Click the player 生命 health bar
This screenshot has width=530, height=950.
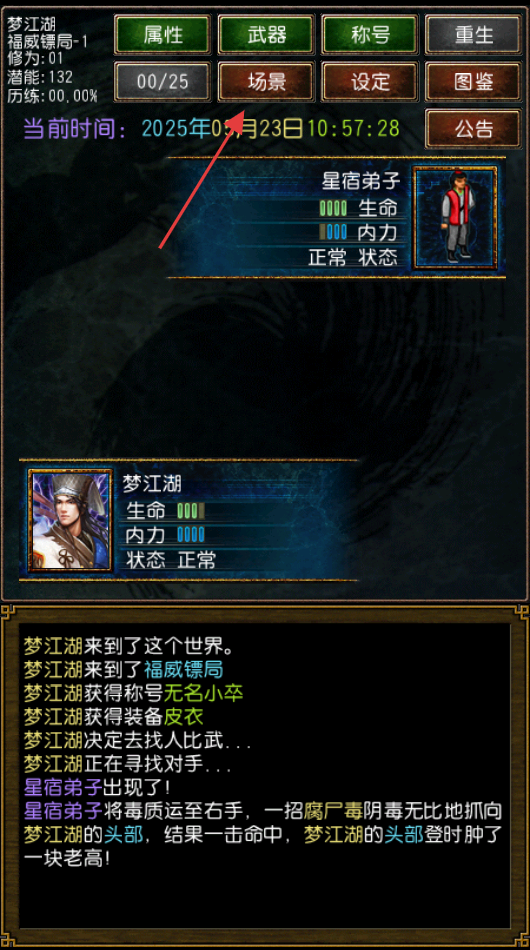tap(191, 511)
